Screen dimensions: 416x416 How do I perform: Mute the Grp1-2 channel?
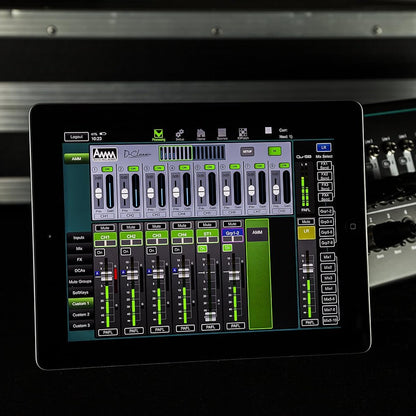pyautogui.click(x=232, y=224)
